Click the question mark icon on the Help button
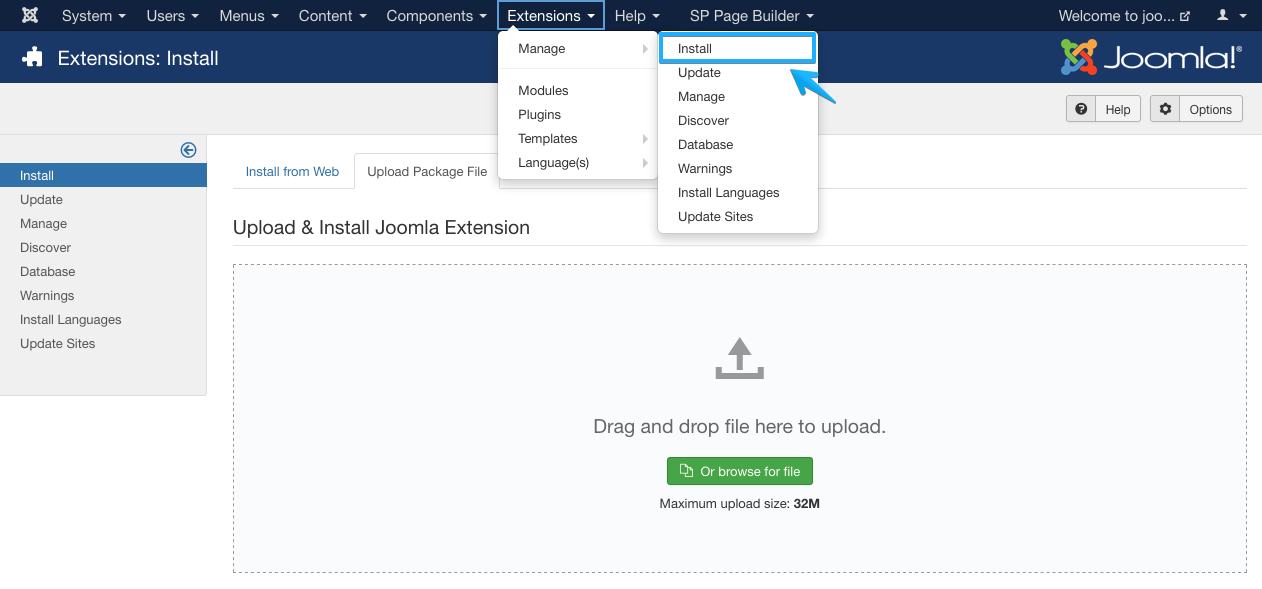1262x589 pixels. (1081, 108)
